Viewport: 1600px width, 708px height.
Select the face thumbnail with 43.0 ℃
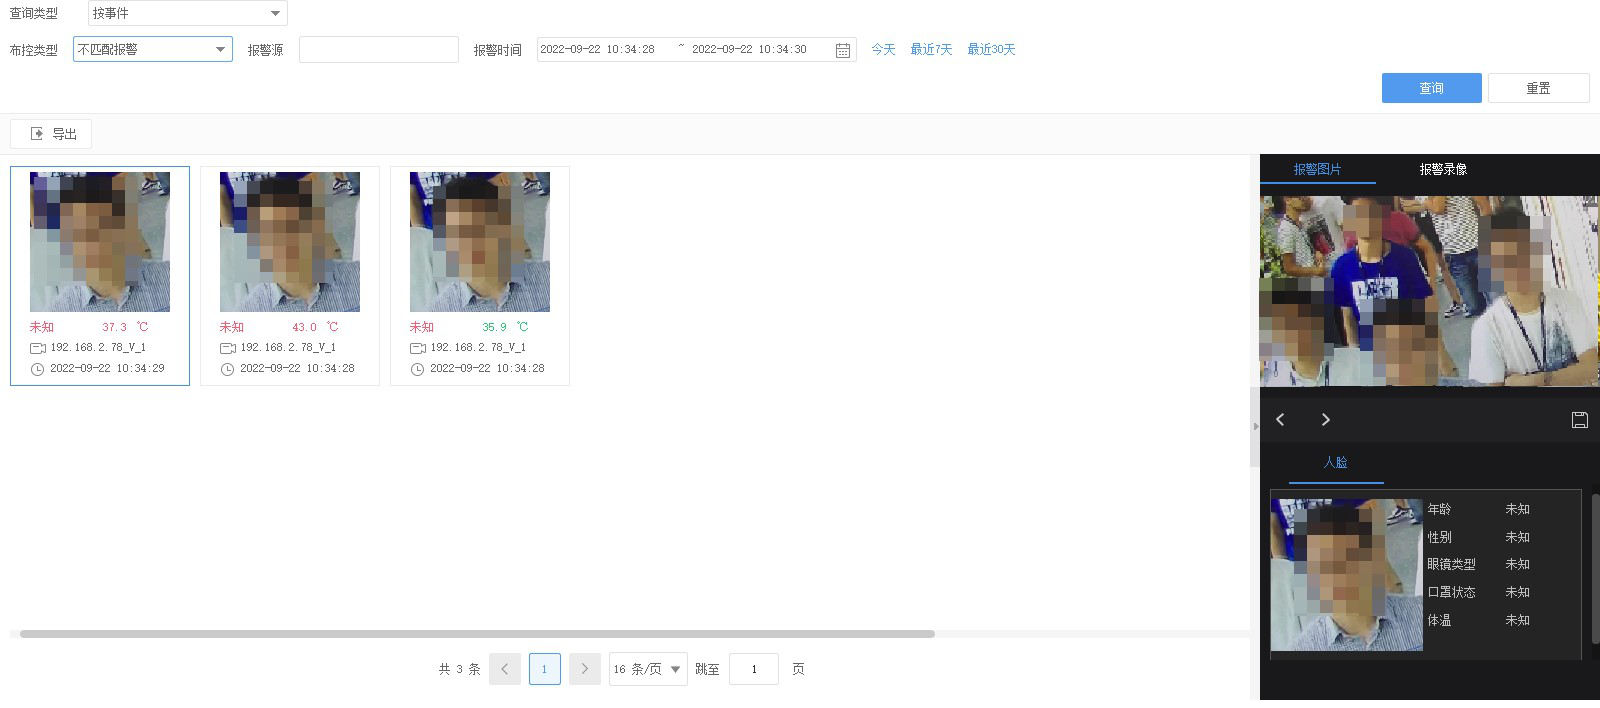click(x=290, y=242)
